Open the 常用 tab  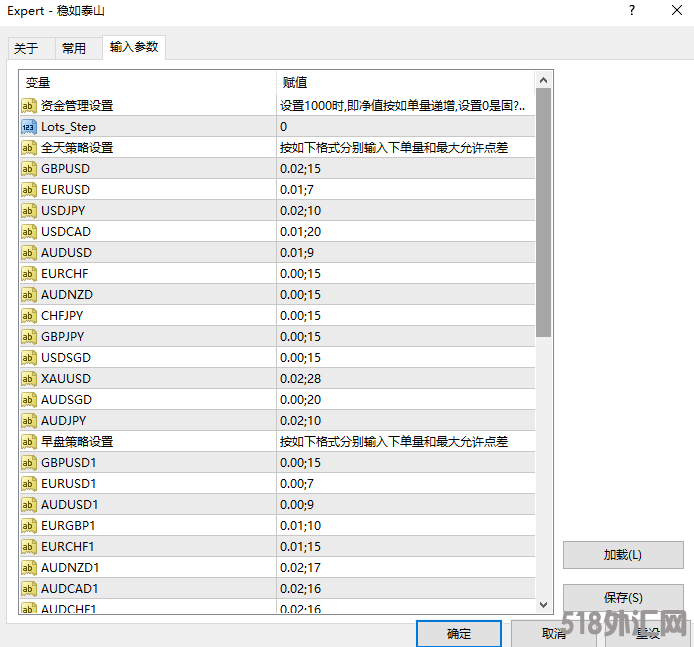(x=74, y=48)
